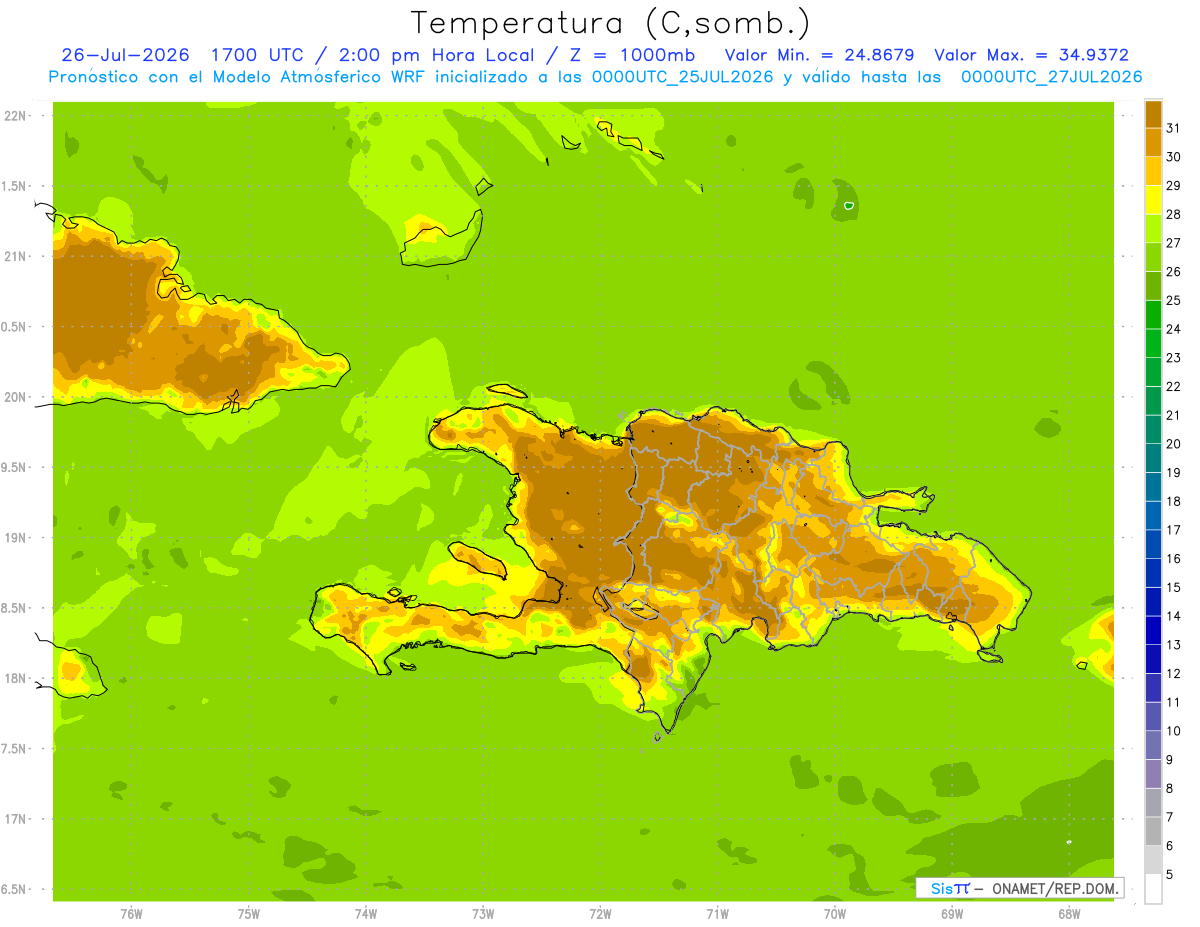
Task: Click the swatch between 25 and 26
Action: tap(1153, 286)
